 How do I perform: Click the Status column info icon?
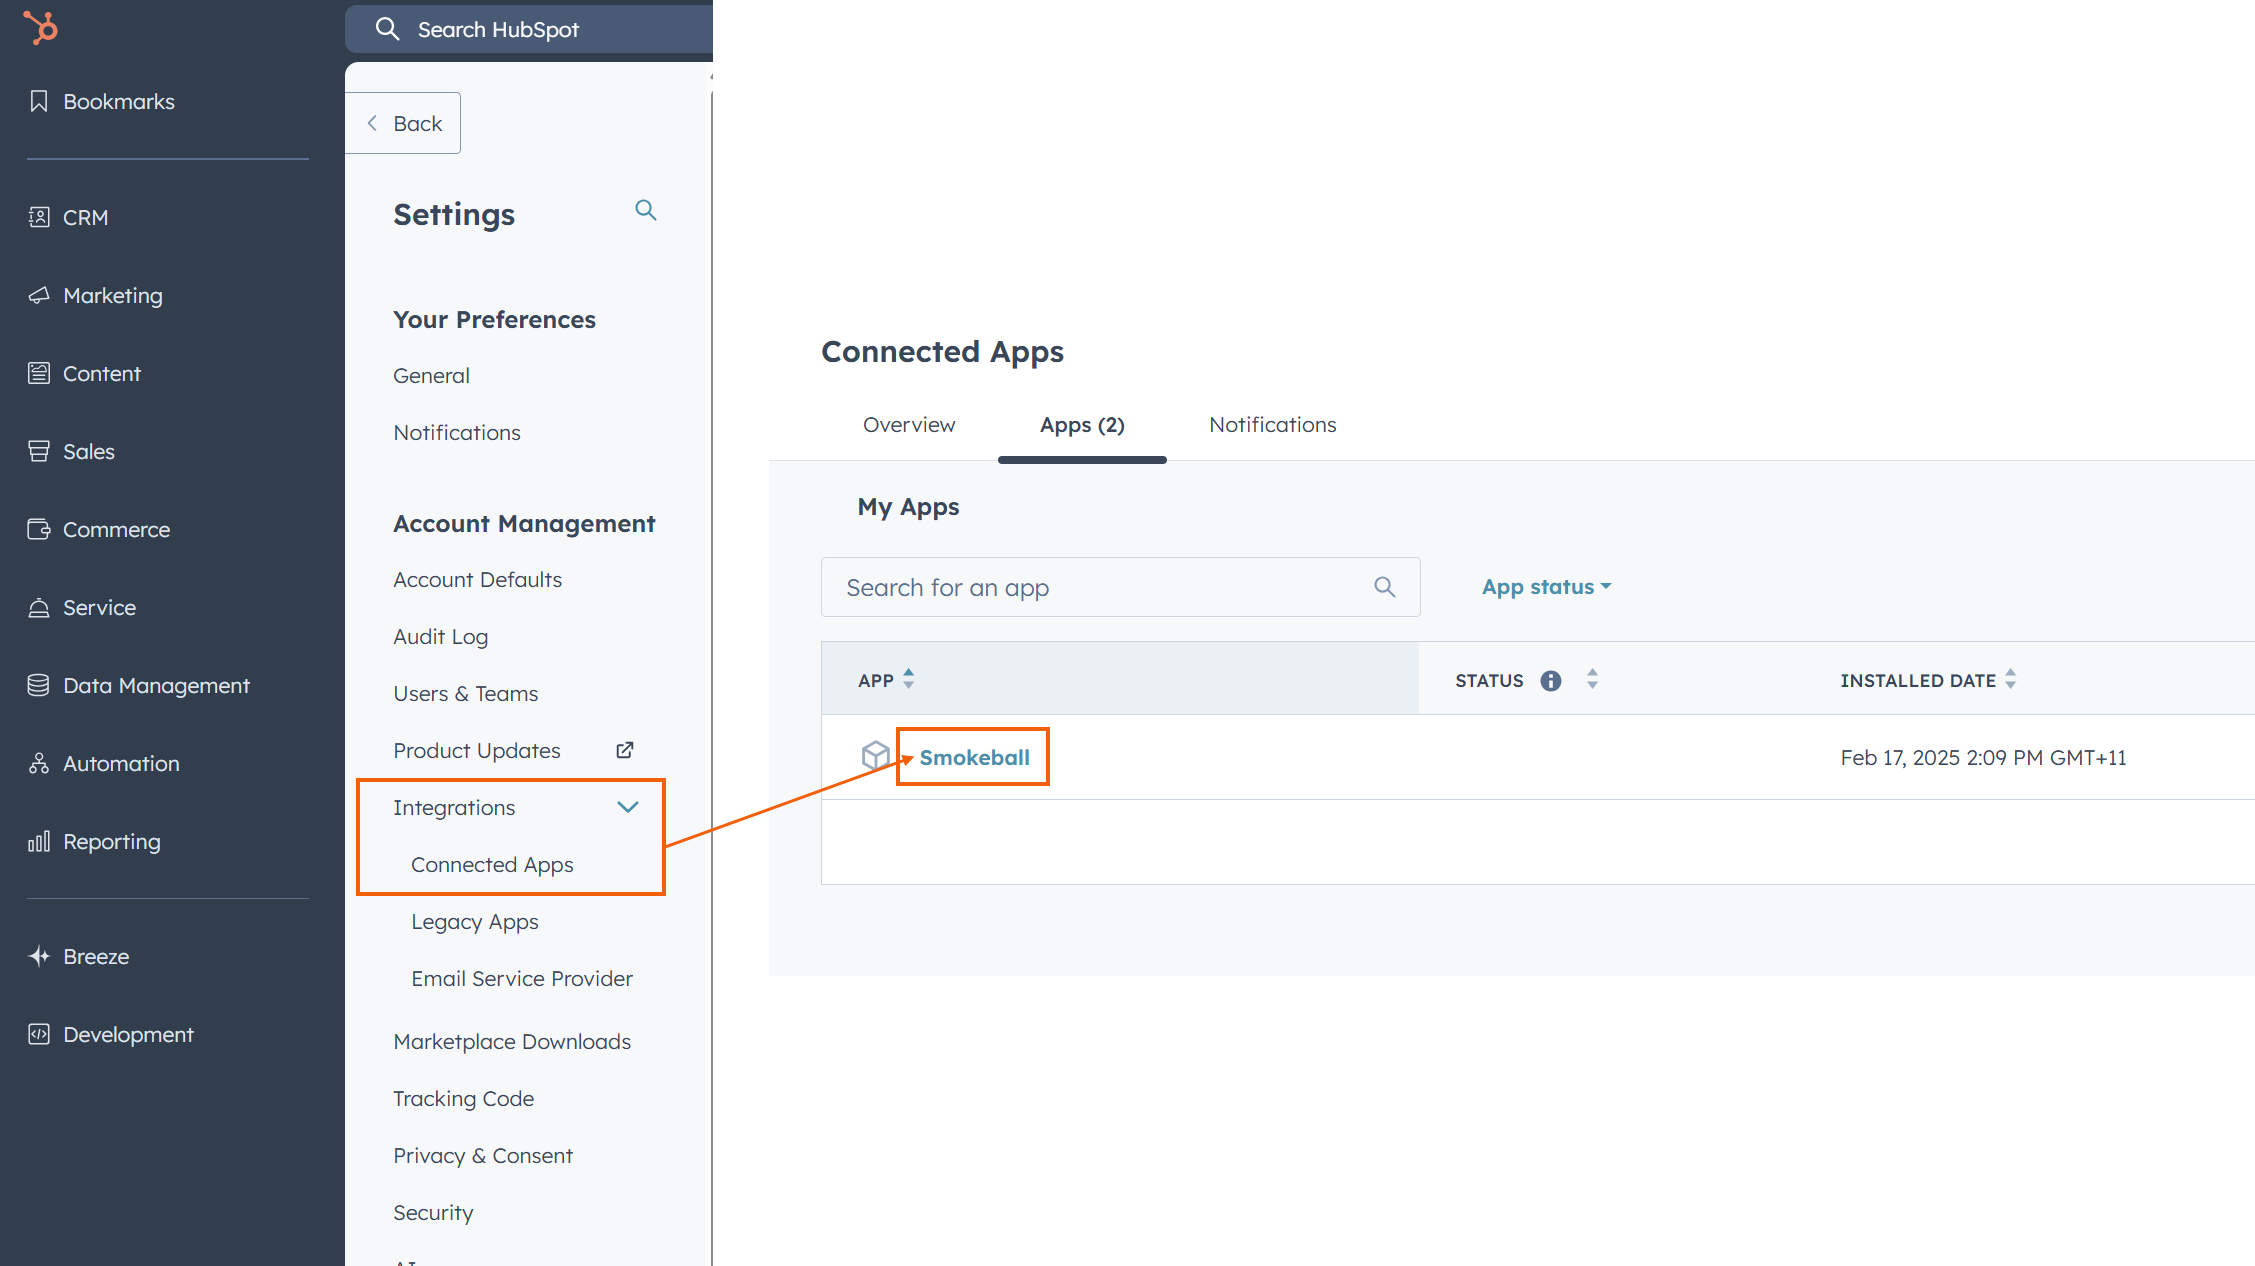coord(1551,681)
